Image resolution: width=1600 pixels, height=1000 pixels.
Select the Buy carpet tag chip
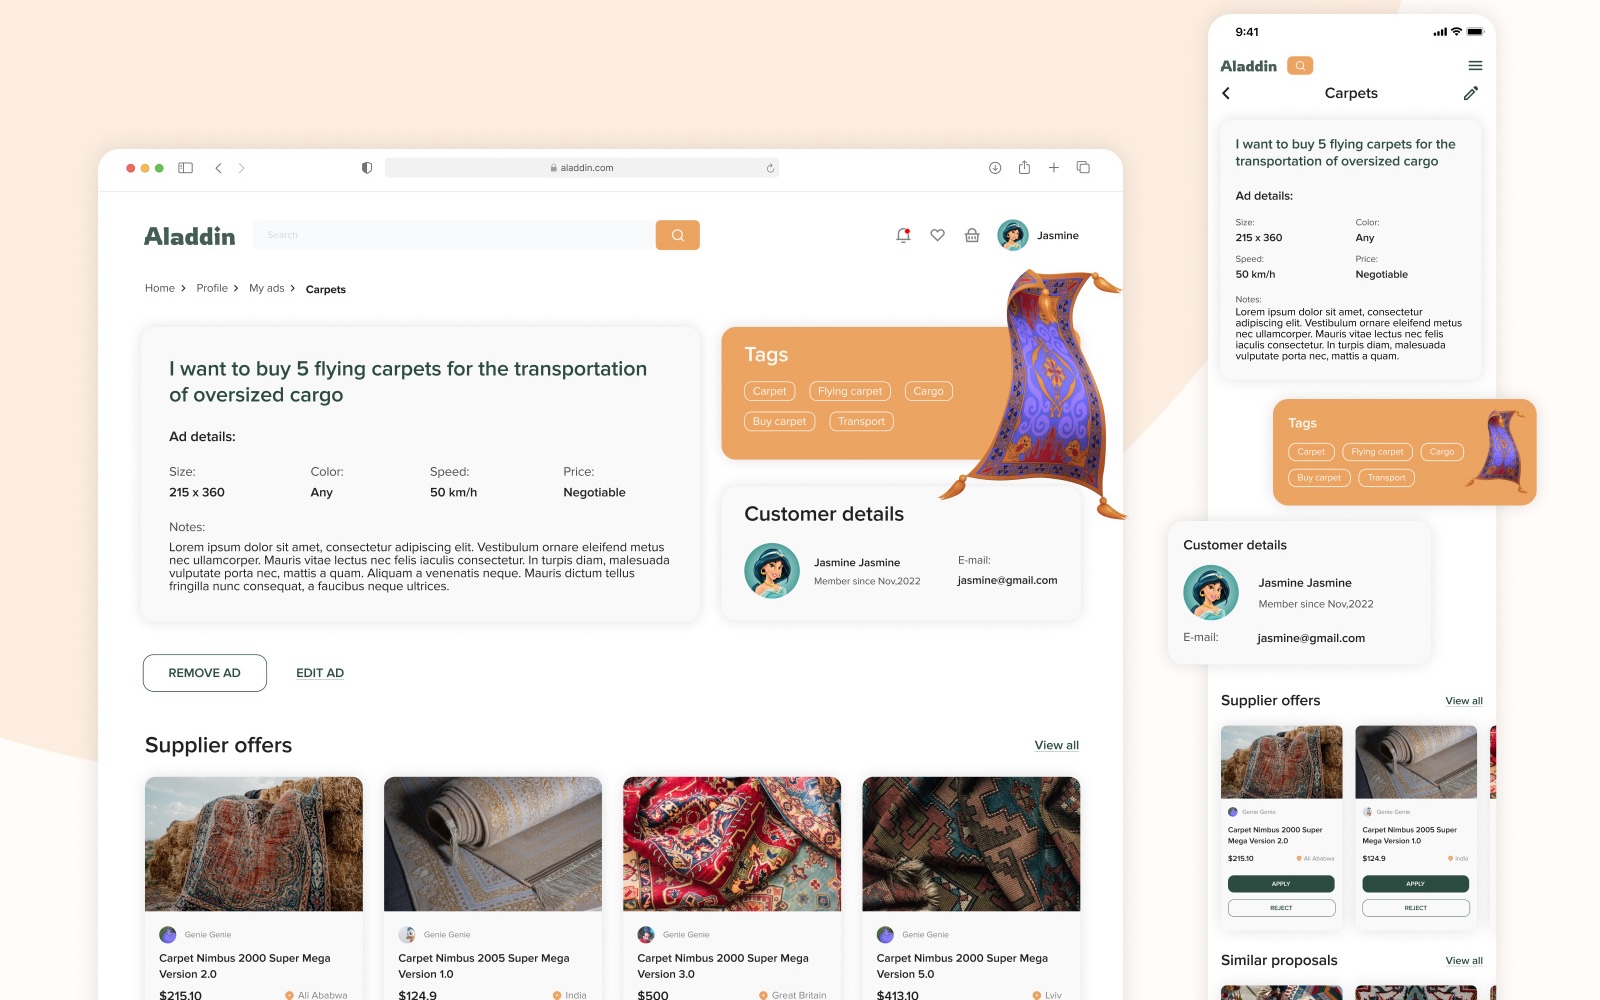(x=779, y=421)
